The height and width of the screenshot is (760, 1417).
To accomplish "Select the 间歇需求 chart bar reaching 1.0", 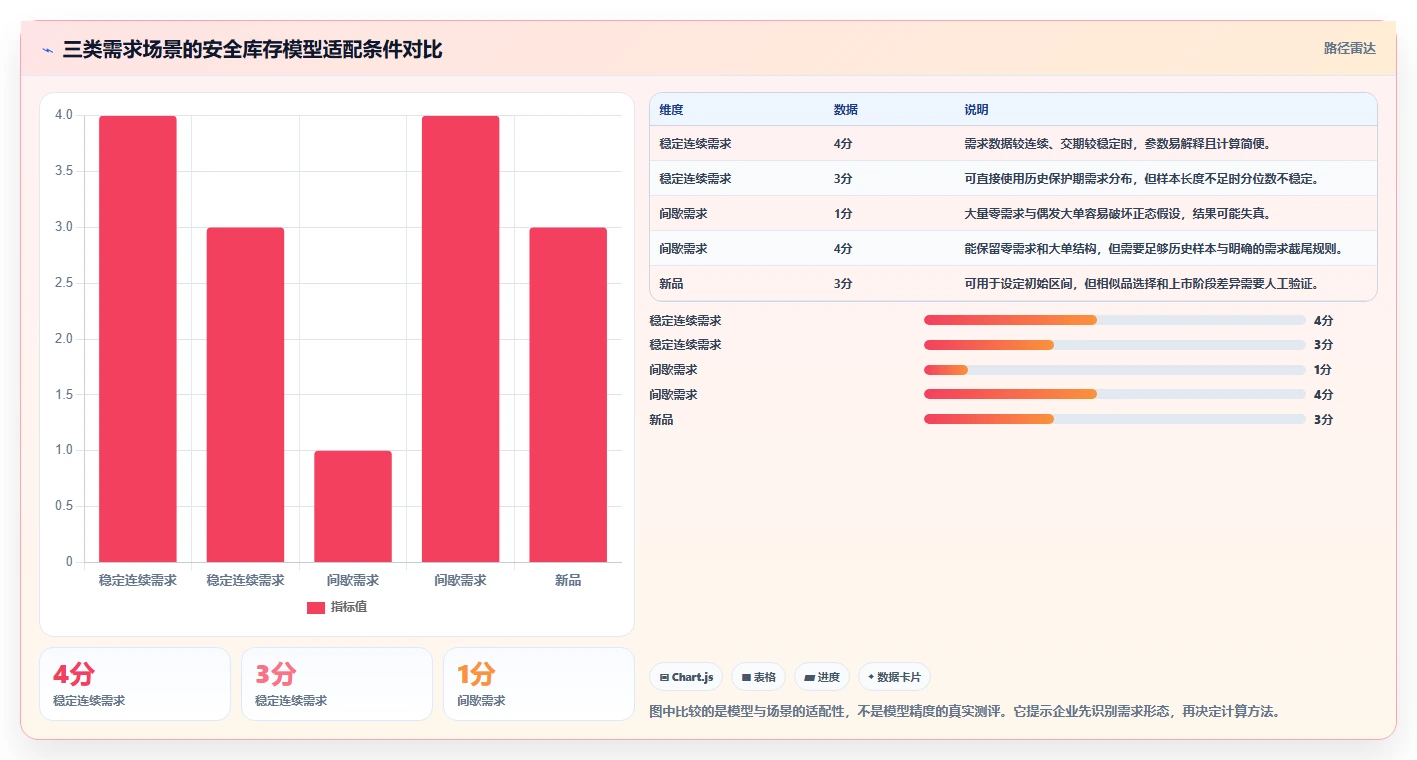I will click(353, 506).
